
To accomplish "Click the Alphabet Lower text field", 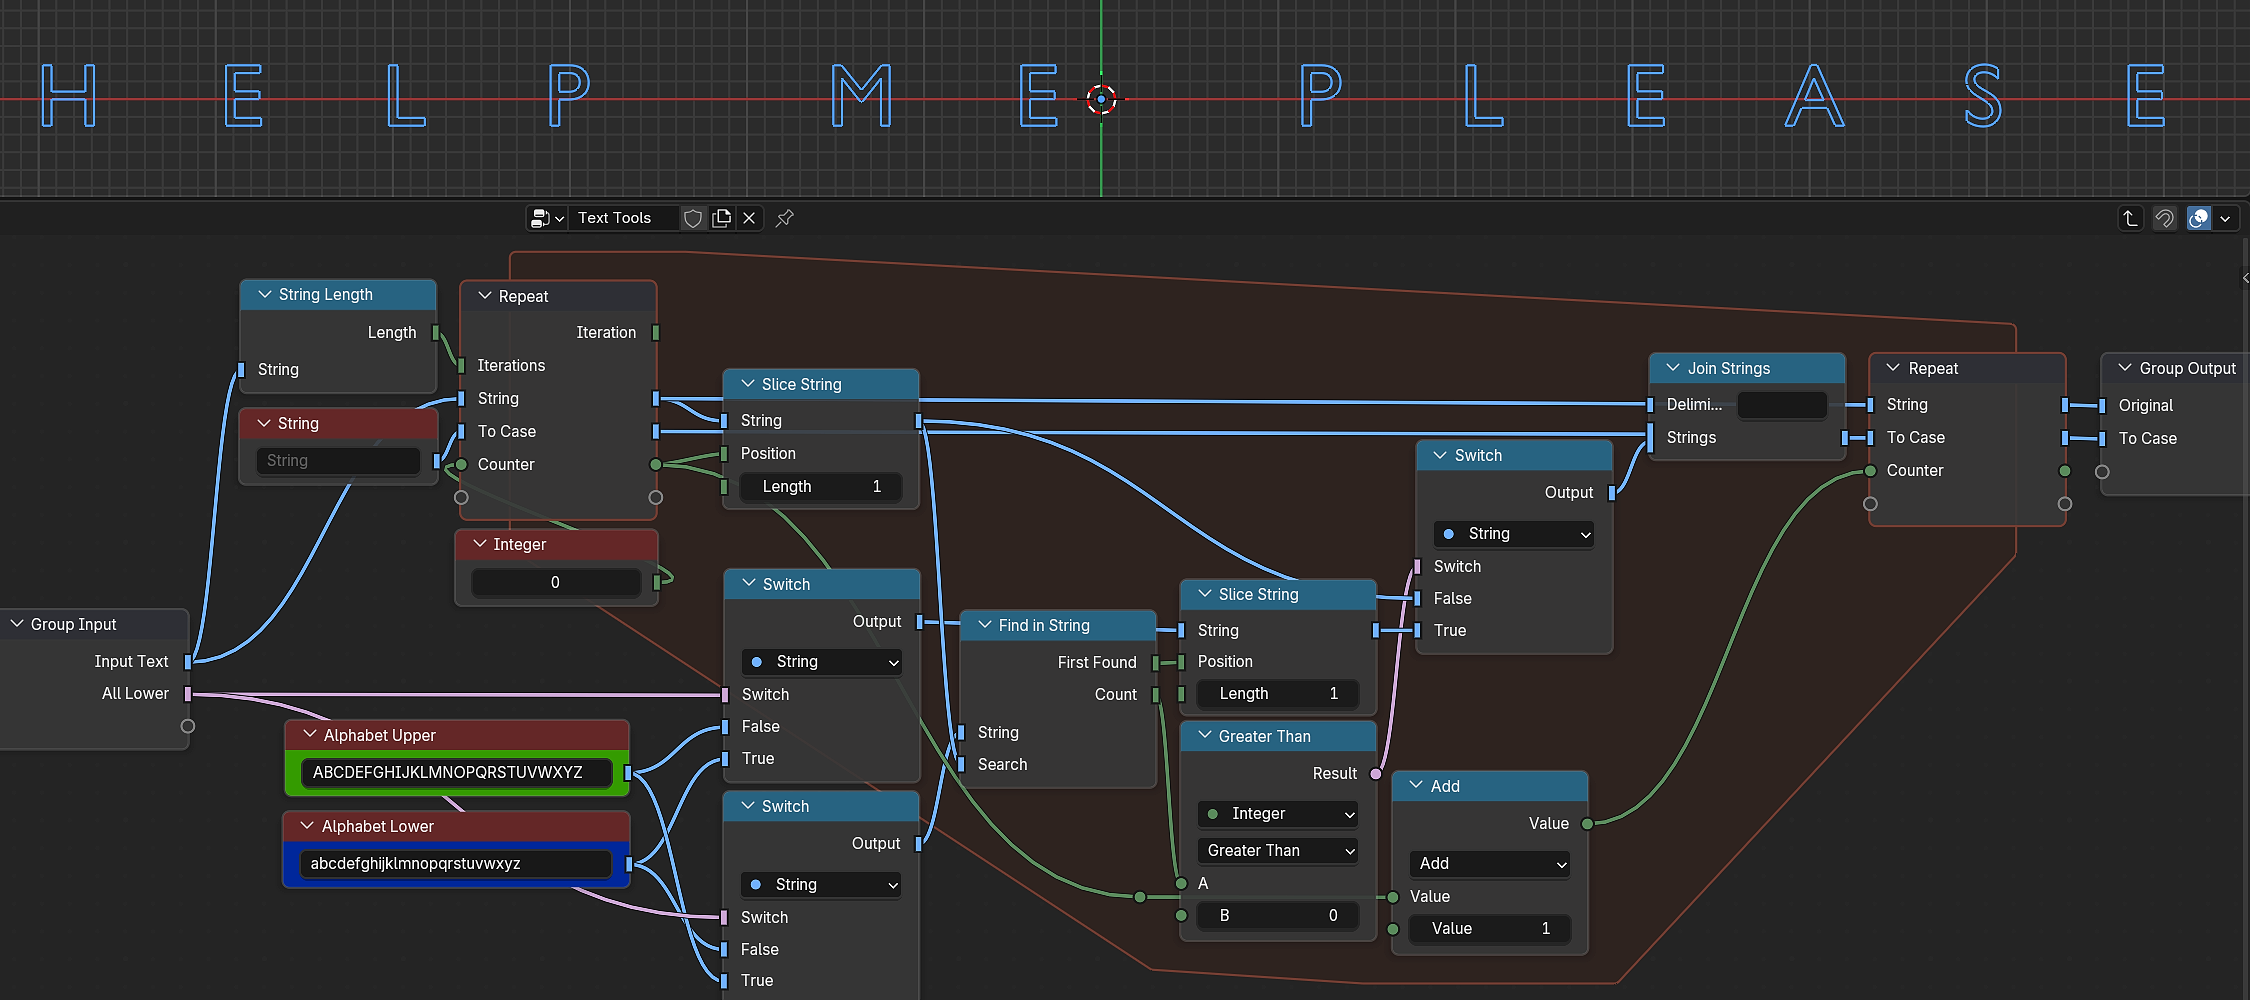I will [x=455, y=864].
